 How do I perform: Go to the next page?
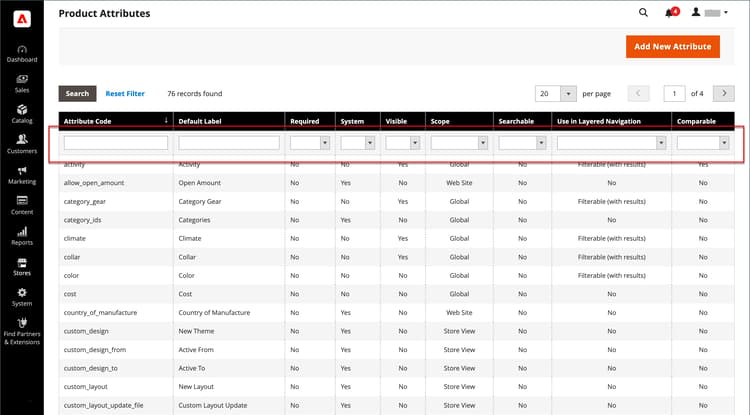pyautogui.click(x=724, y=93)
